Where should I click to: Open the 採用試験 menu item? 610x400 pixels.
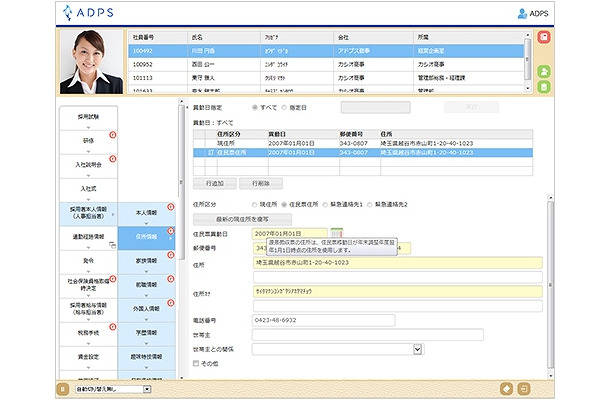click(88, 118)
